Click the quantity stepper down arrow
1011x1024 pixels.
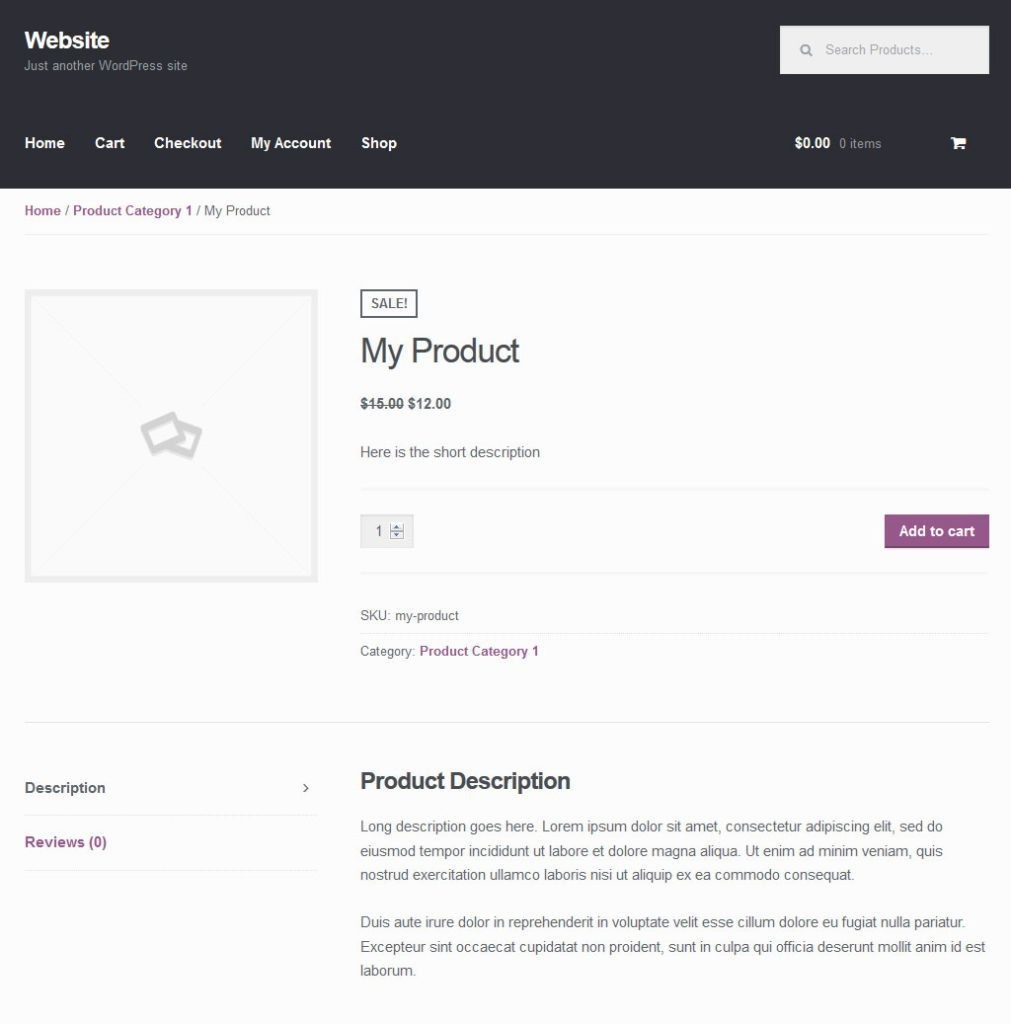tap(397, 535)
